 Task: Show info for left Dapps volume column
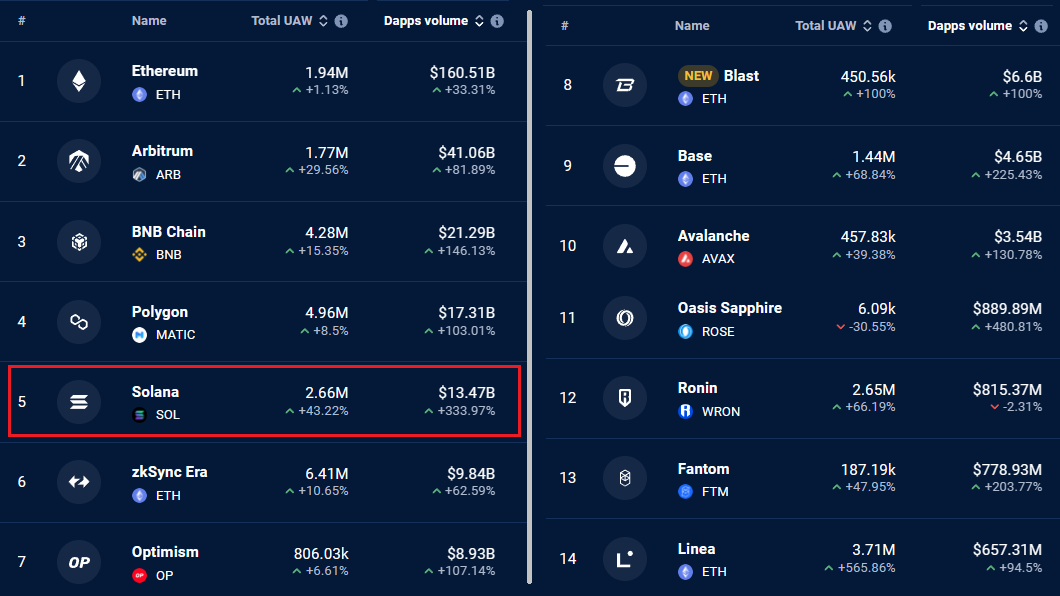pos(497,21)
